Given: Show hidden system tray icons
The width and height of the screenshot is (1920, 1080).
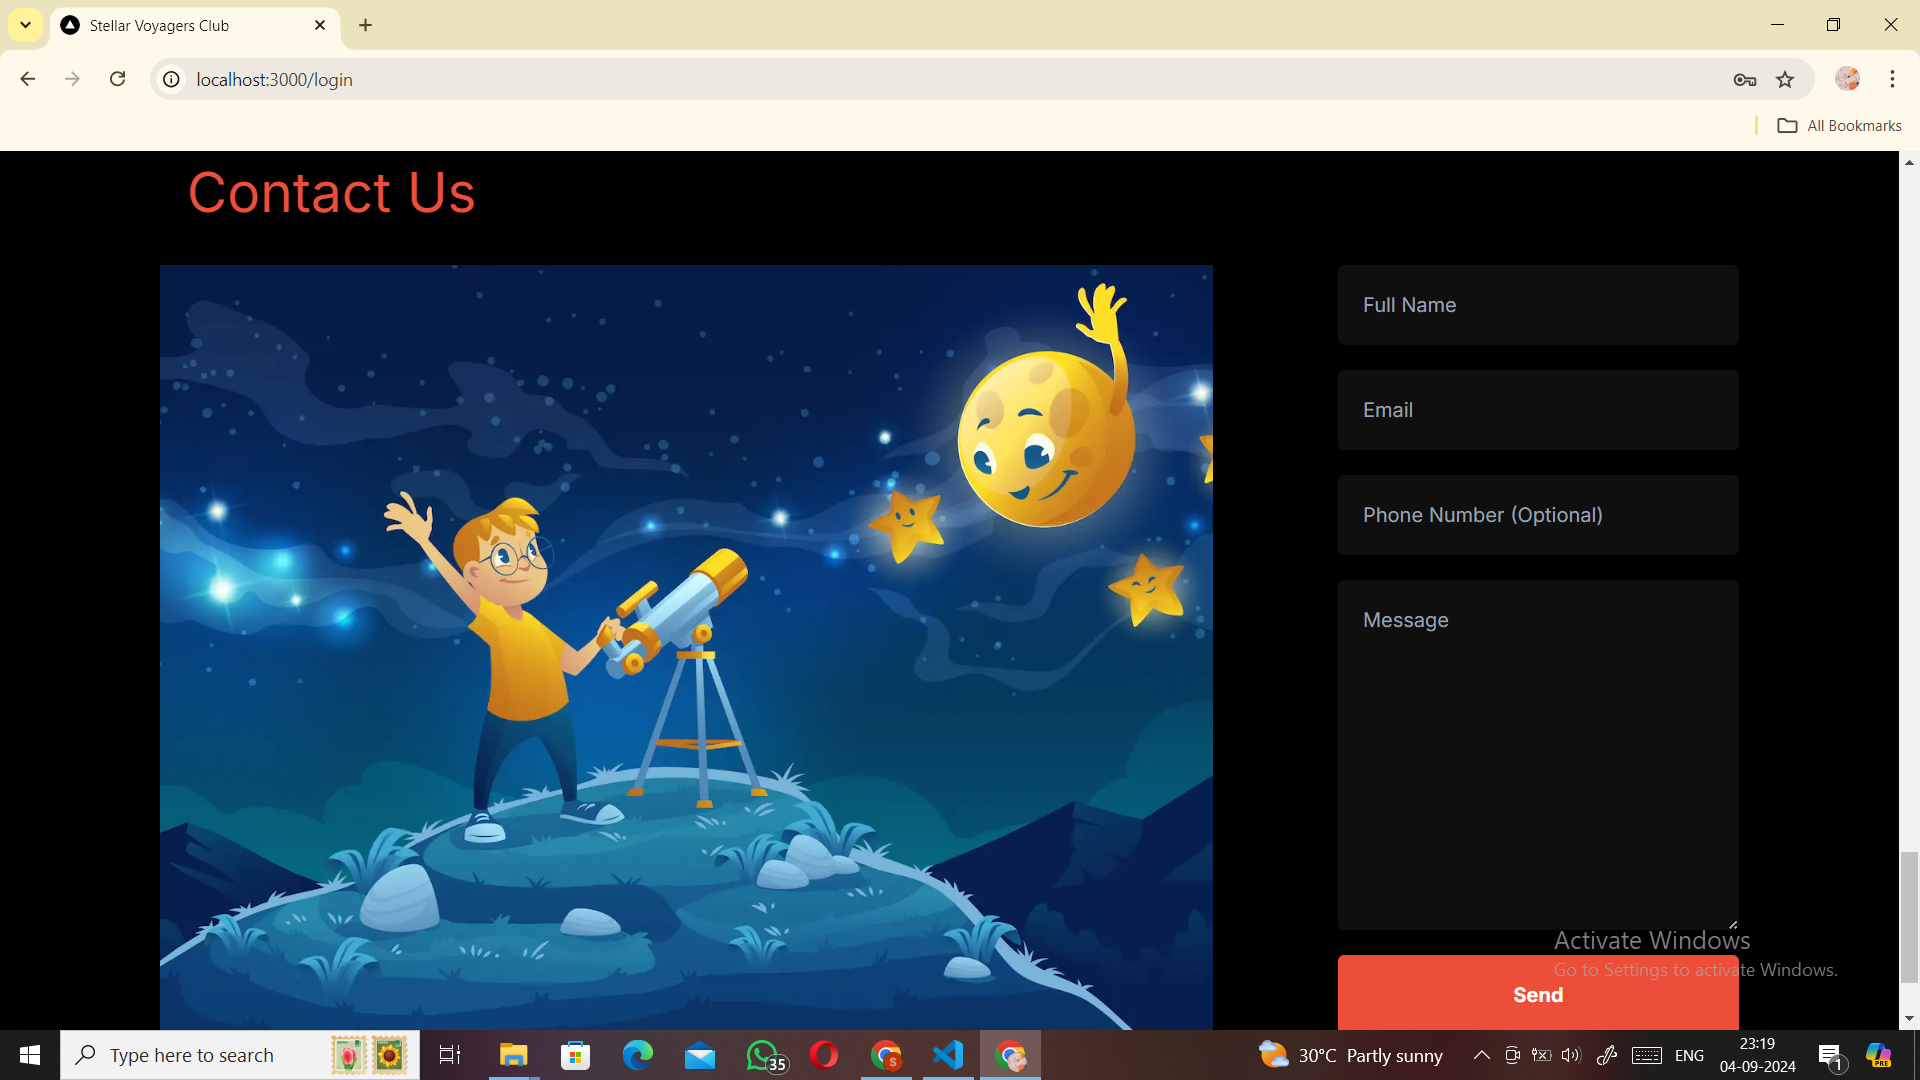Looking at the screenshot, I should [x=1481, y=1055].
